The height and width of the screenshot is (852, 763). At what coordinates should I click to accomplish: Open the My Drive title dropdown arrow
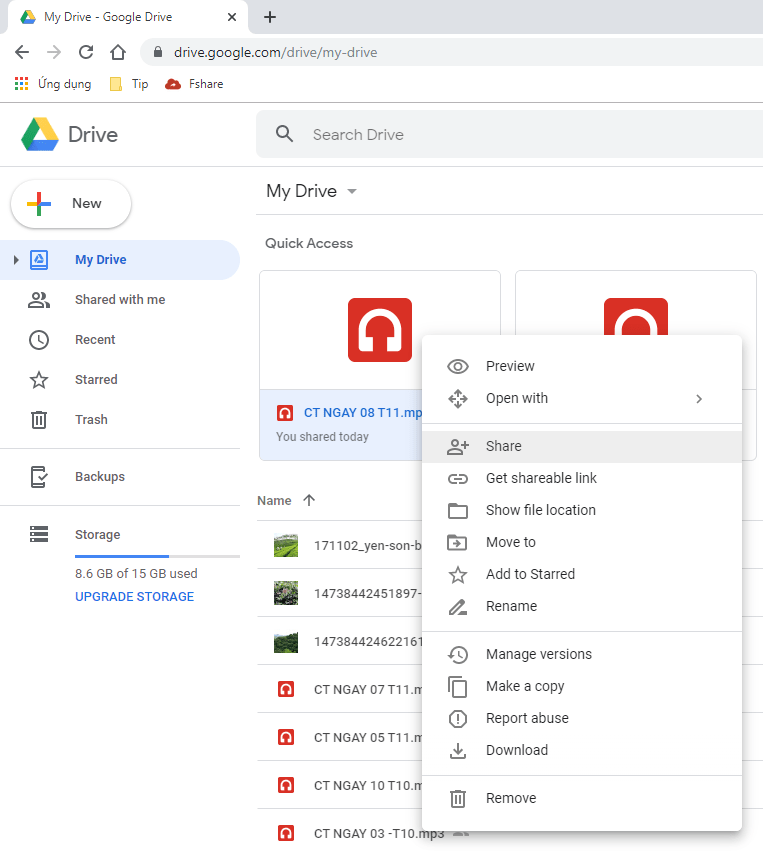pos(352,191)
